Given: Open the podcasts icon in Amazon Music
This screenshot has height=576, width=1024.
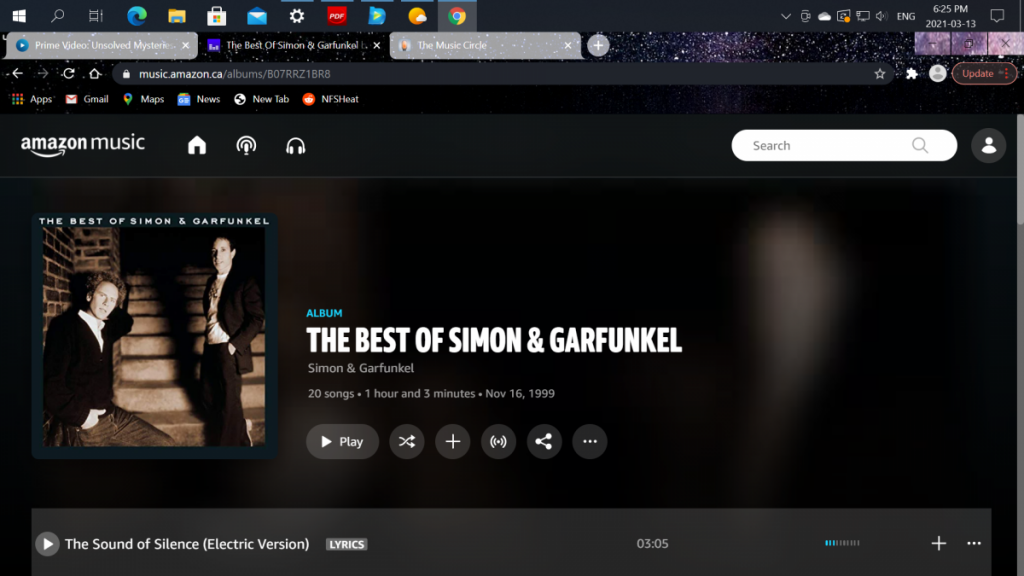Looking at the screenshot, I should click(x=246, y=145).
